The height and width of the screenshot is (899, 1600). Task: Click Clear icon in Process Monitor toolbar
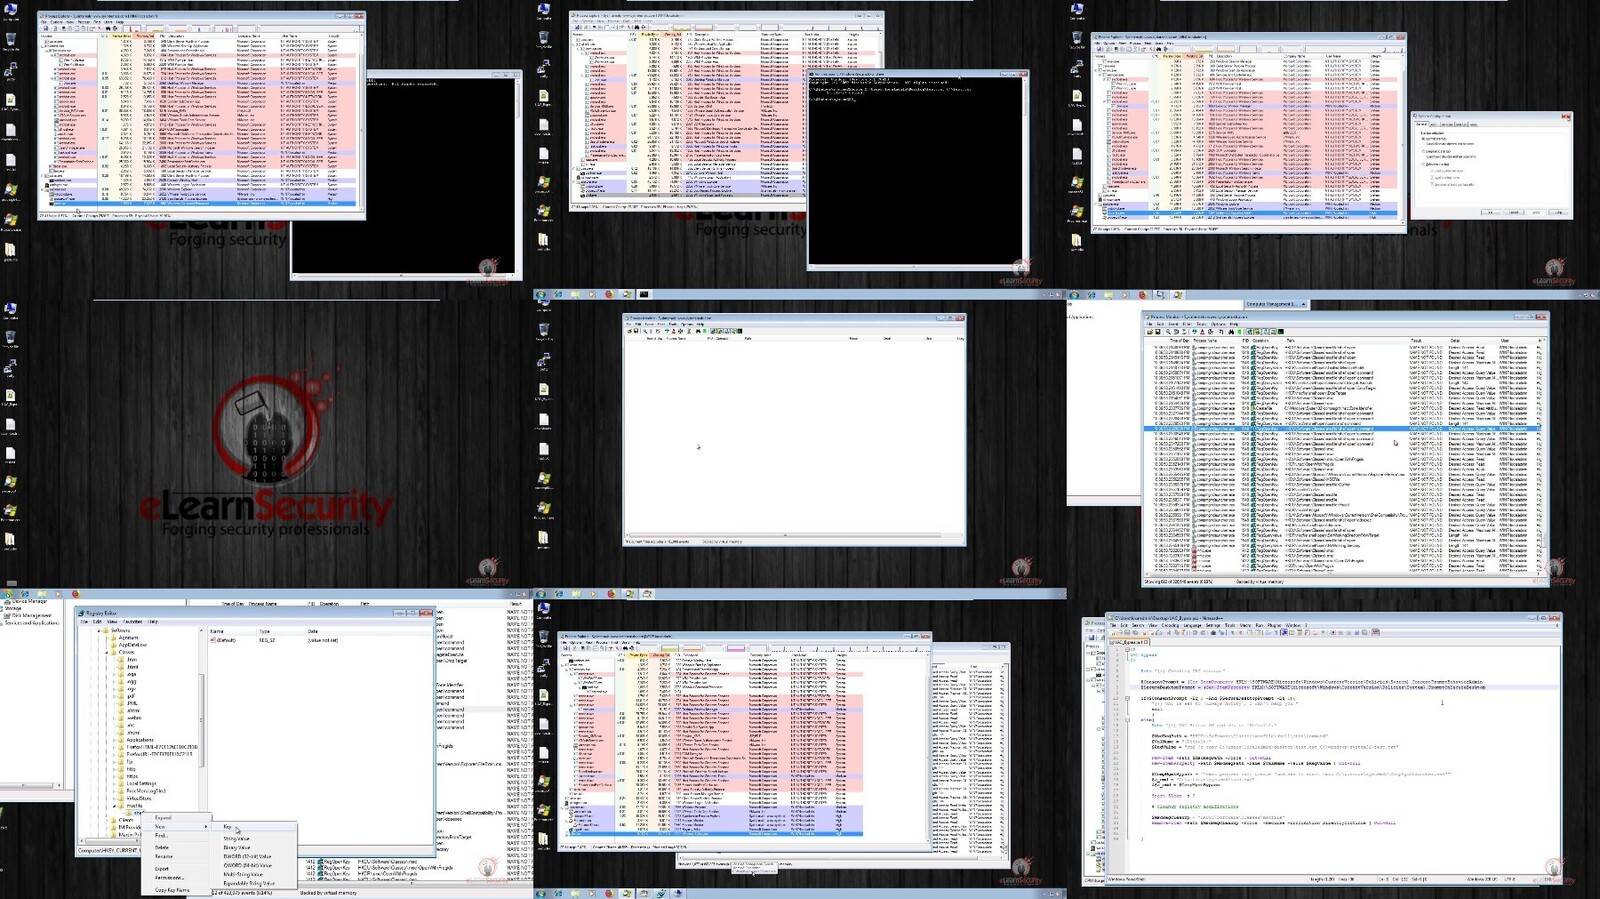tap(1184, 332)
